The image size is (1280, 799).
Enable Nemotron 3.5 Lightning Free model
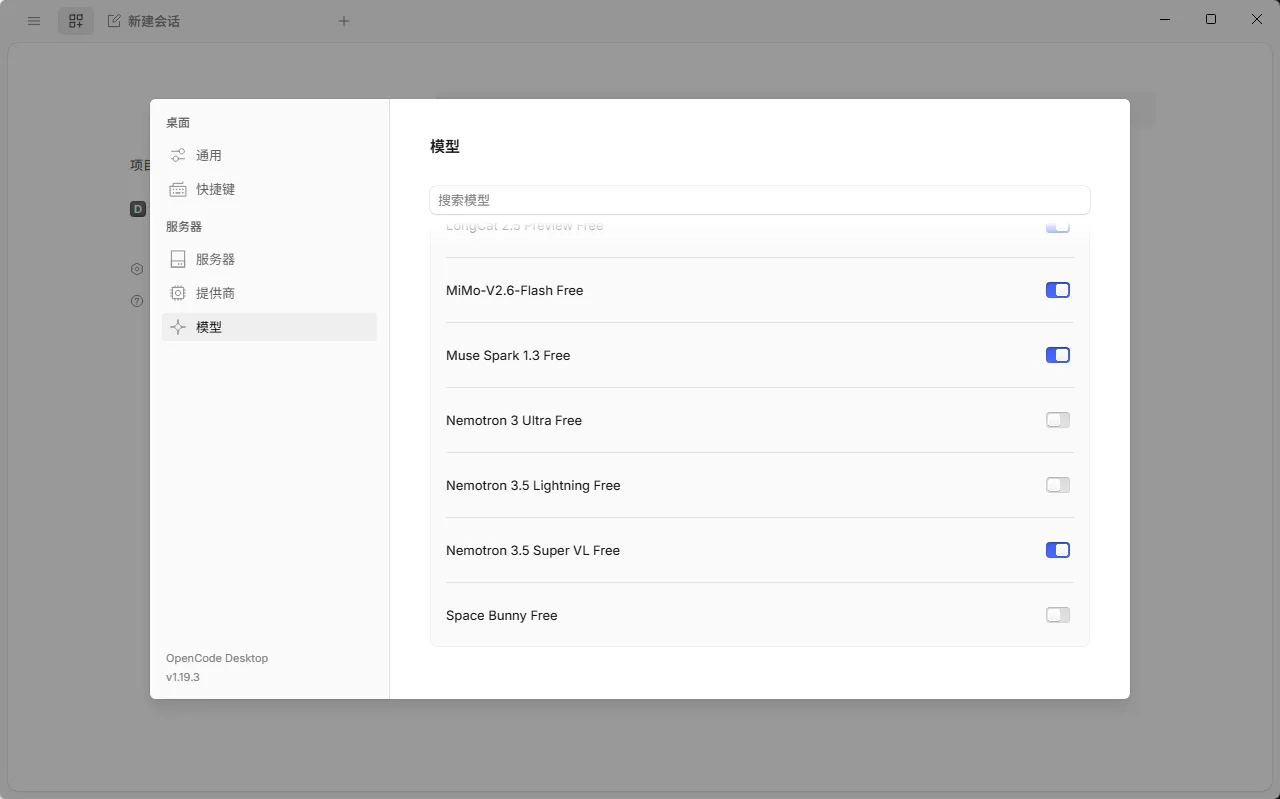[x=1058, y=485]
